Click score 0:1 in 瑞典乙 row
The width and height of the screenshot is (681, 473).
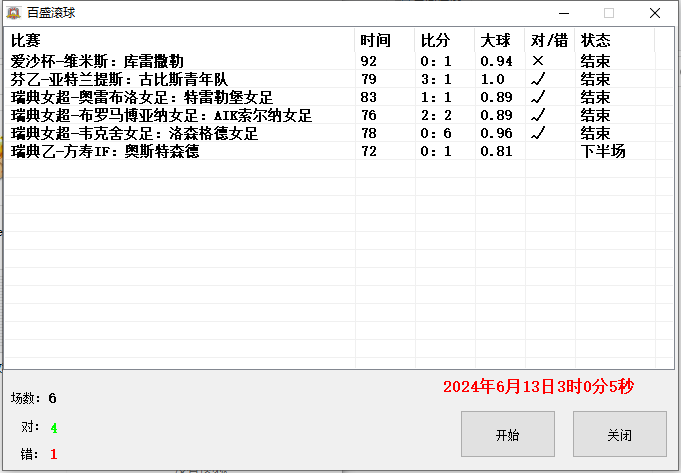(436, 151)
